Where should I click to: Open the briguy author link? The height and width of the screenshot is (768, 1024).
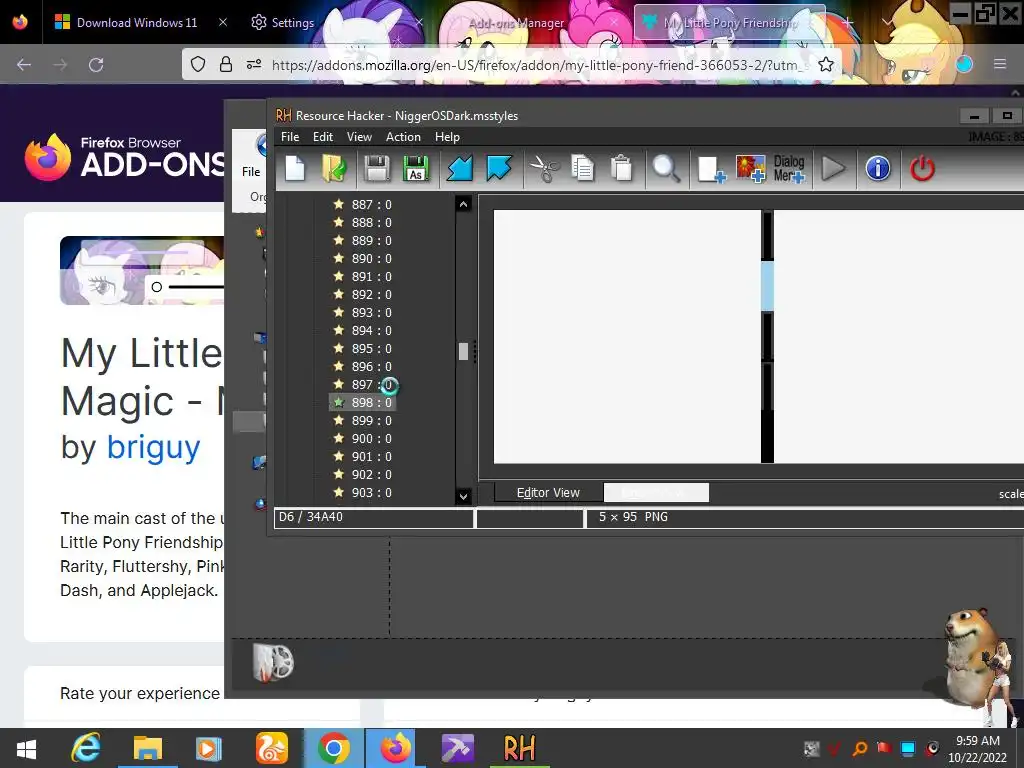(x=153, y=448)
